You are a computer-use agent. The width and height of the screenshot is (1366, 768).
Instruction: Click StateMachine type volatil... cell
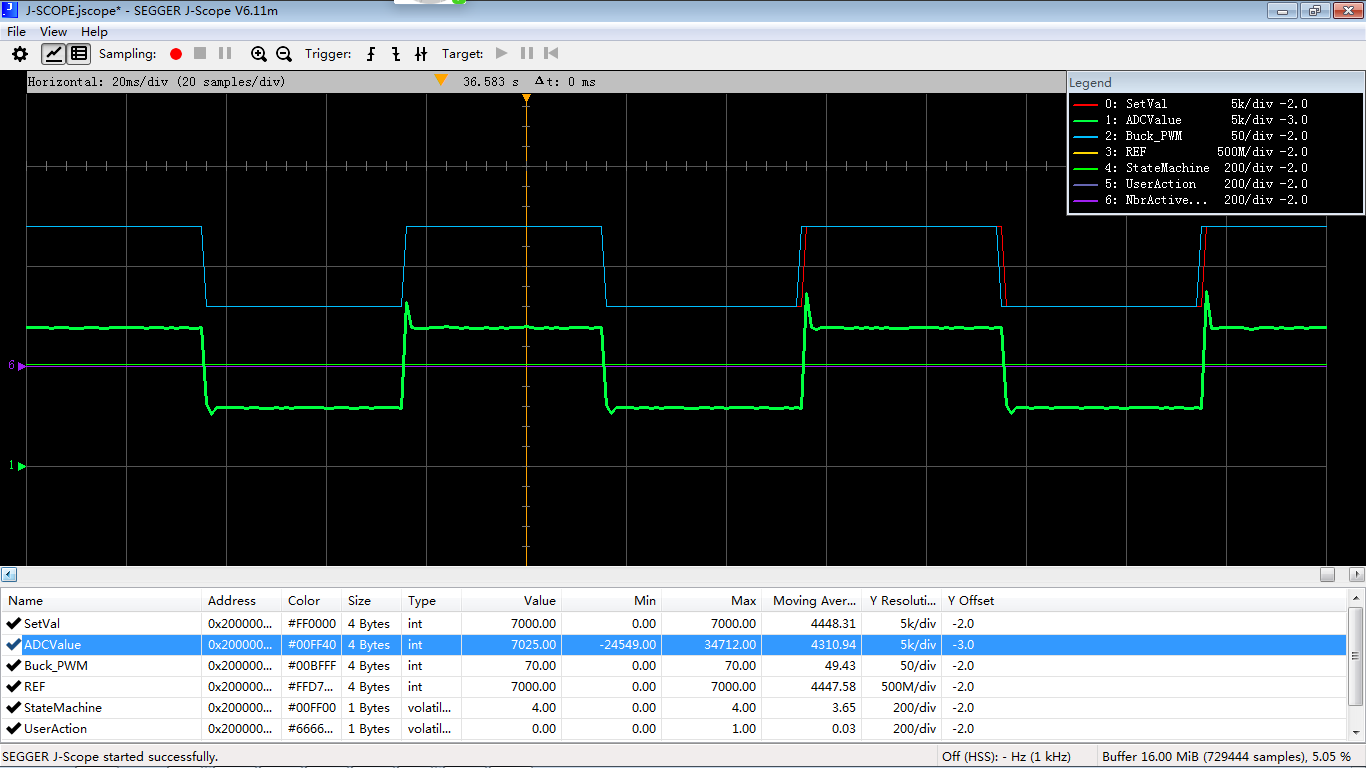(431, 707)
